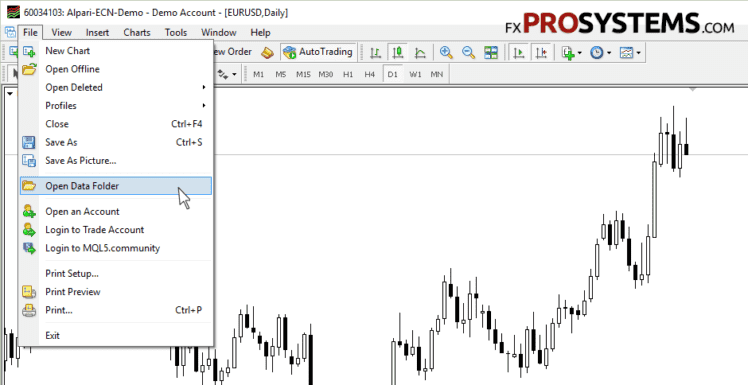Open the Charts menu
The height and width of the screenshot is (385, 748).
click(137, 32)
